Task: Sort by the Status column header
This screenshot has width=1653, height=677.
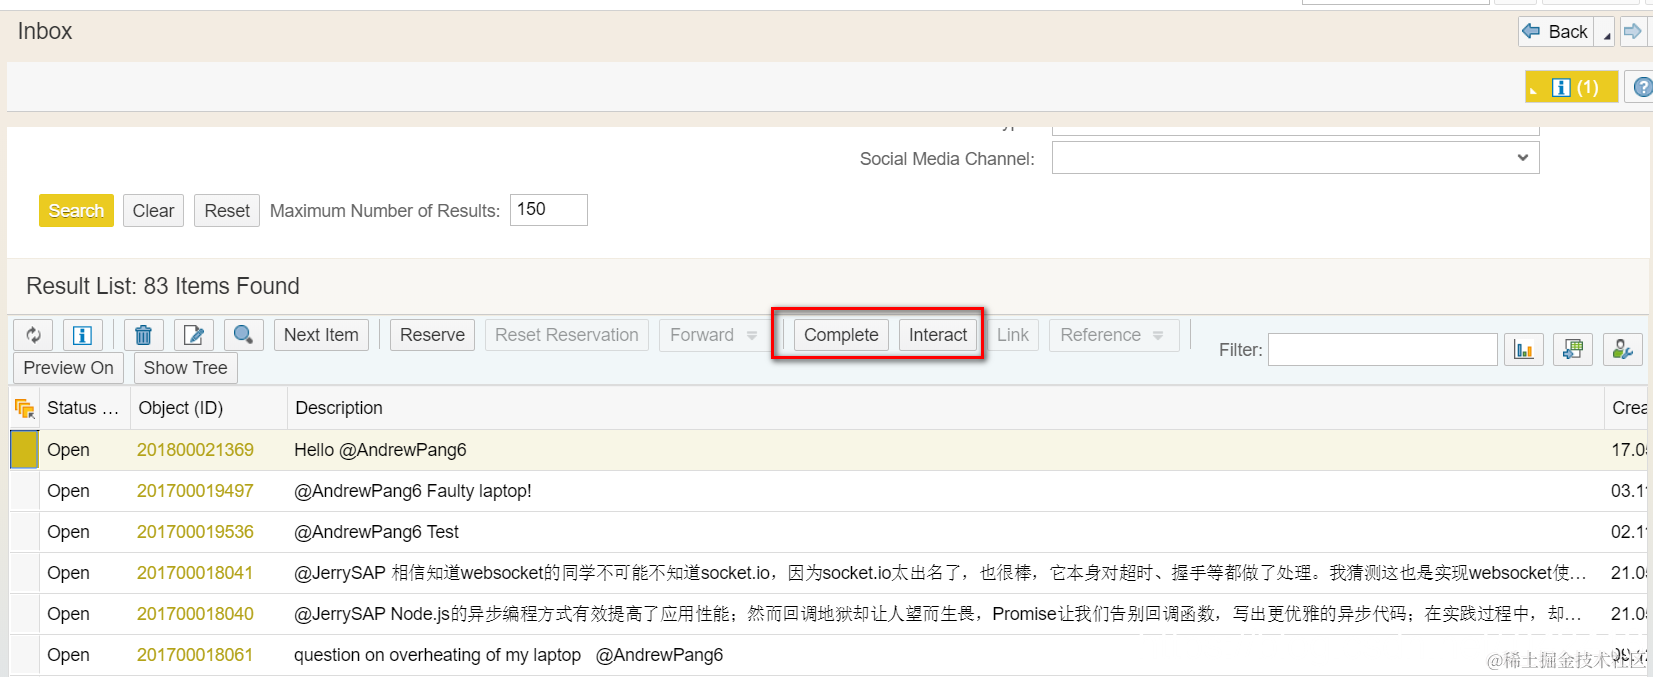Action: [83, 408]
